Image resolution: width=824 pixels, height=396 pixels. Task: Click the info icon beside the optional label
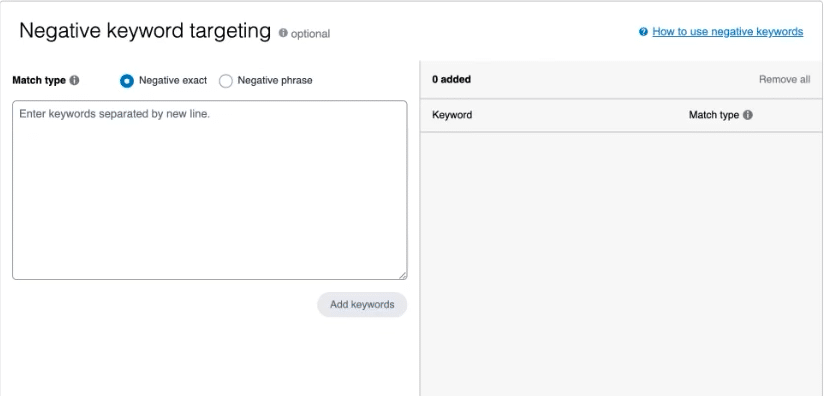[283, 33]
